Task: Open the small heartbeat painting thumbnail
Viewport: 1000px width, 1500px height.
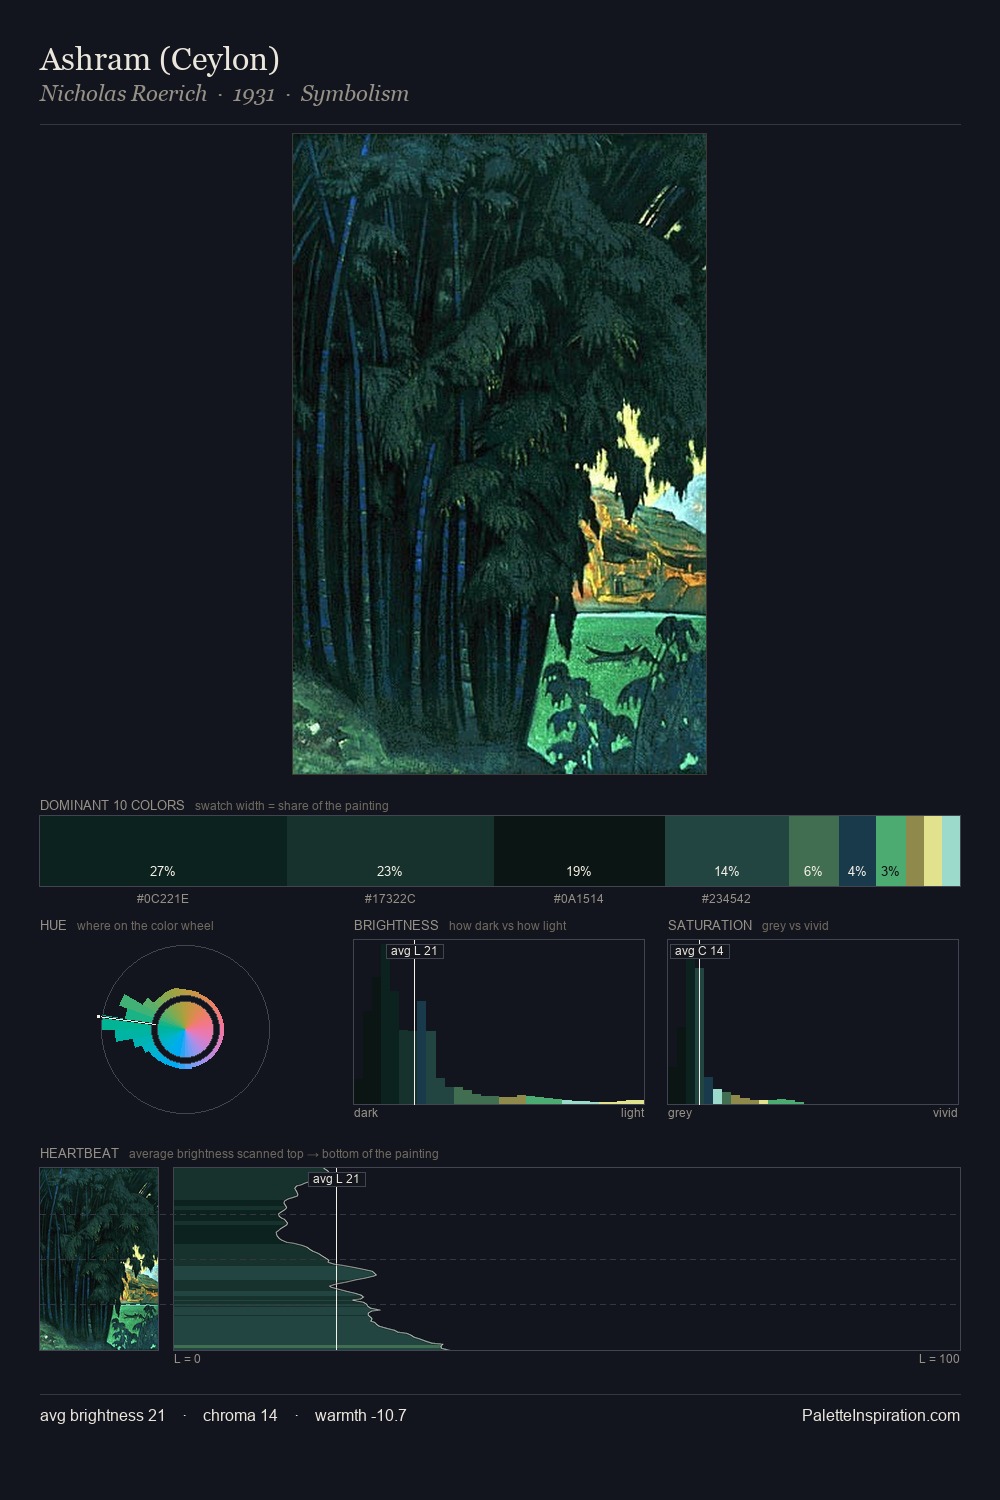Action: coord(99,1259)
